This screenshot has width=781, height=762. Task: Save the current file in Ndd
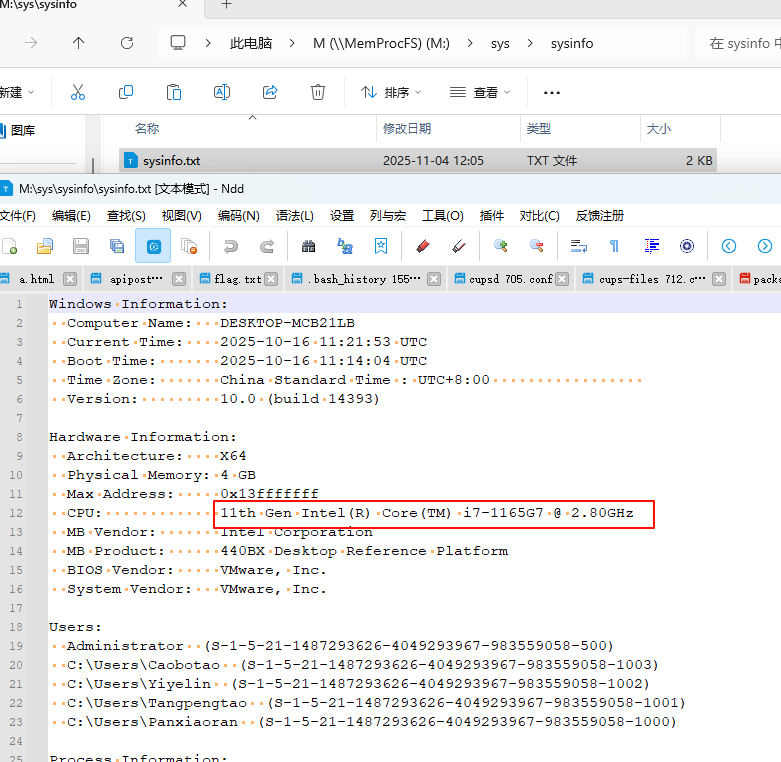coord(81,246)
